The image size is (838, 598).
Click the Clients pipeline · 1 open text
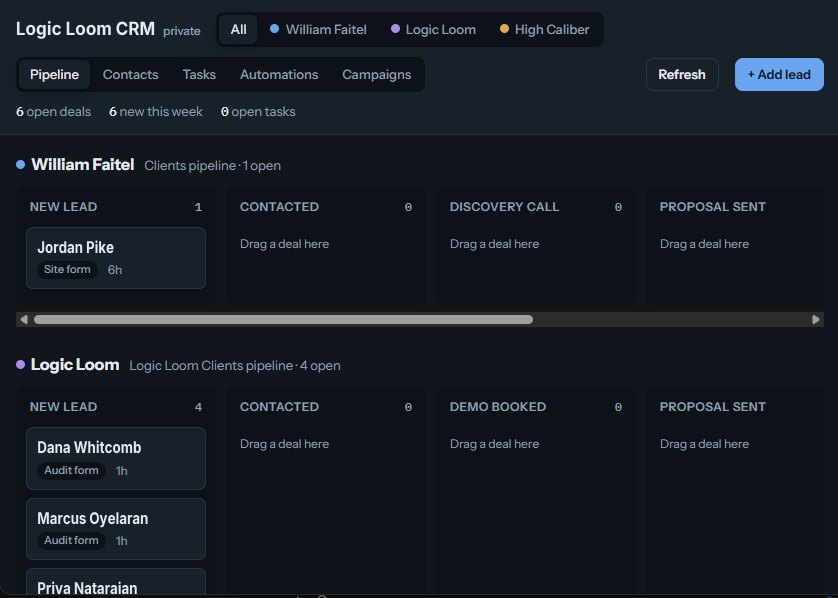[x=213, y=166]
